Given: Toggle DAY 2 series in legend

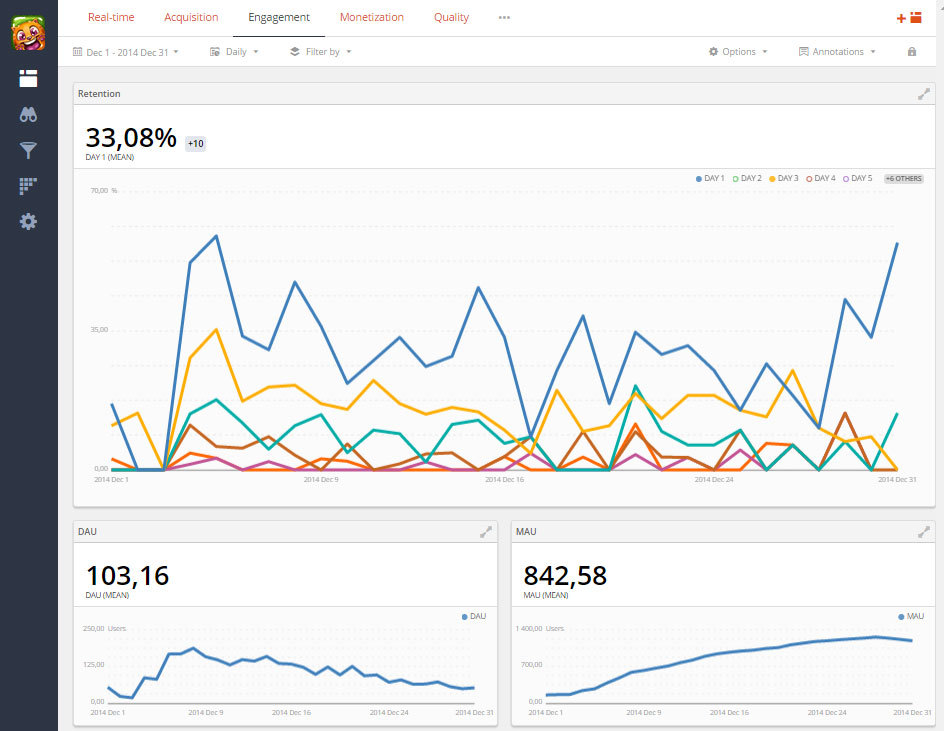Looking at the screenshot, I should tap(747, 178).
